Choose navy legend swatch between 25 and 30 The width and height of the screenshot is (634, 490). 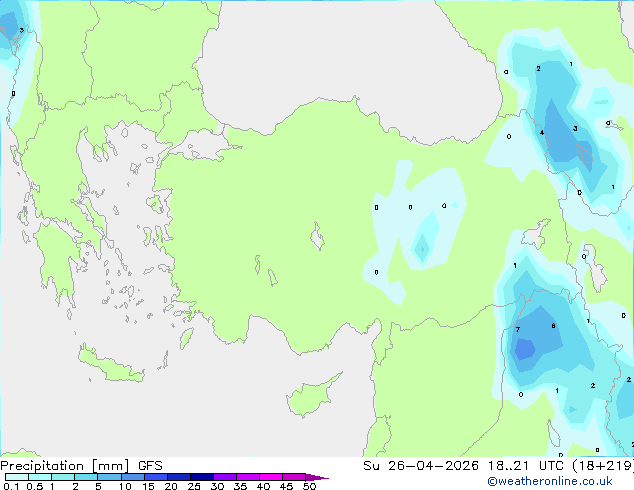pos(202,477)
